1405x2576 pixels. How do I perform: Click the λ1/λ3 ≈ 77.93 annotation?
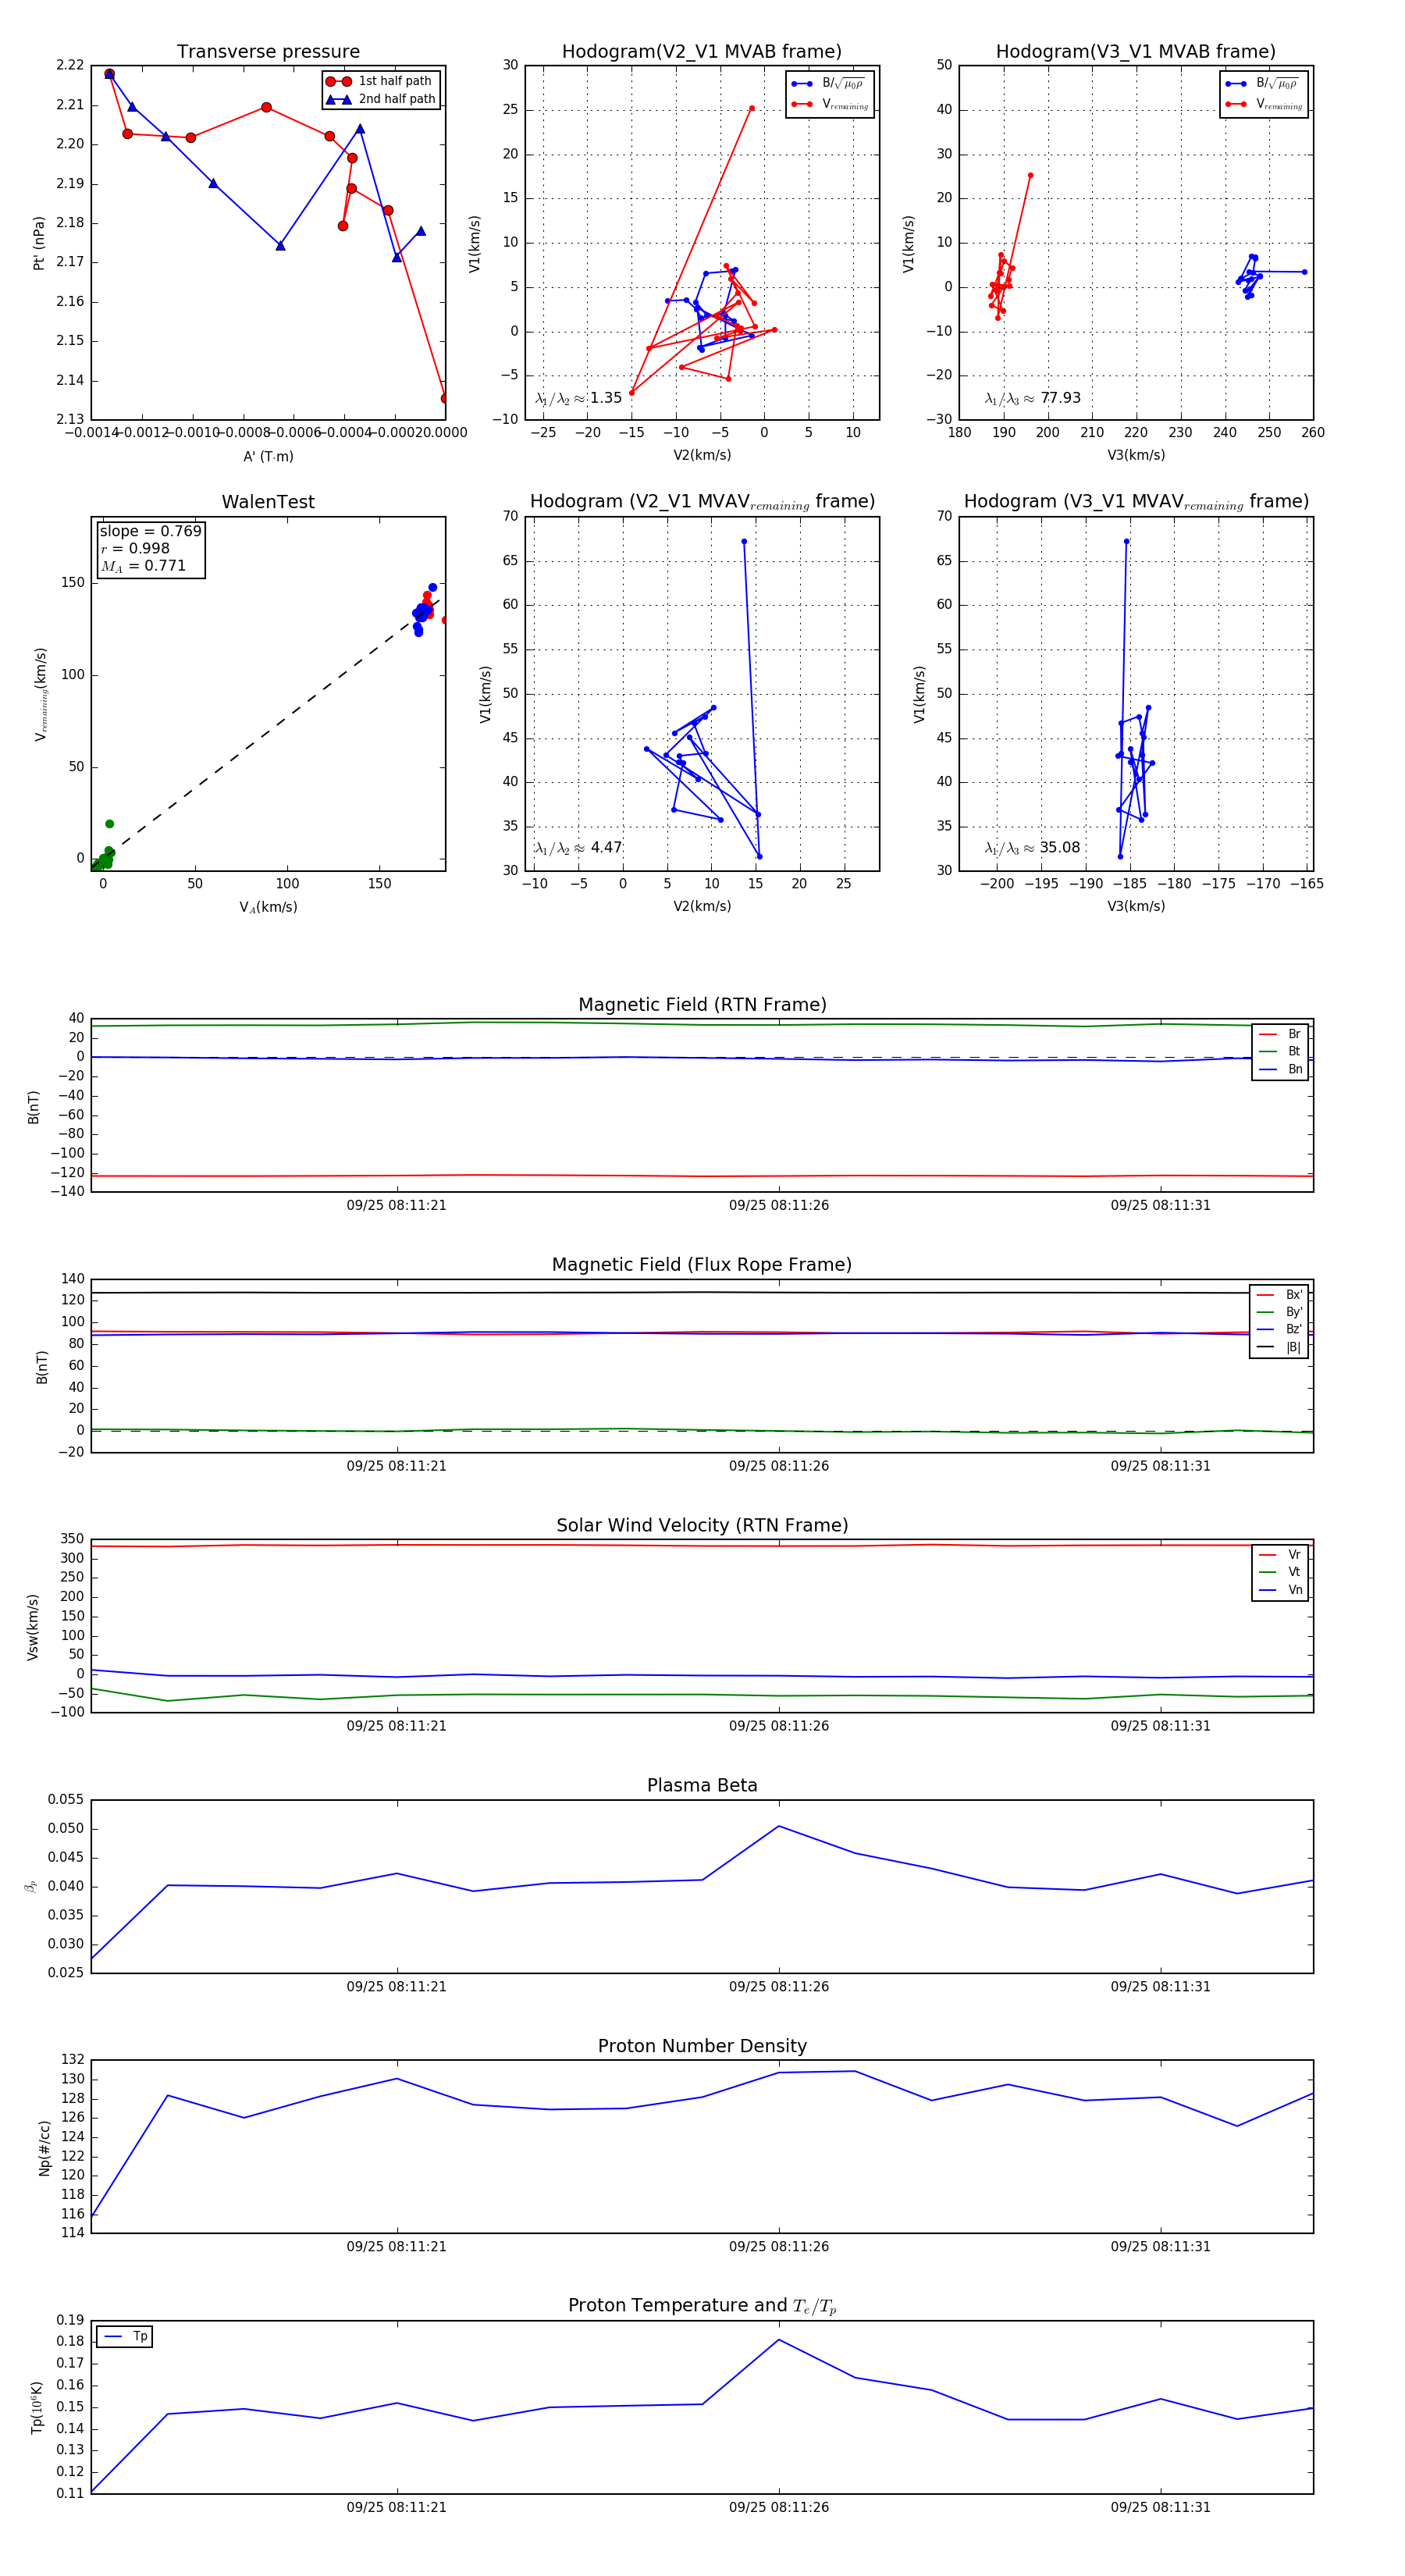1032,398
